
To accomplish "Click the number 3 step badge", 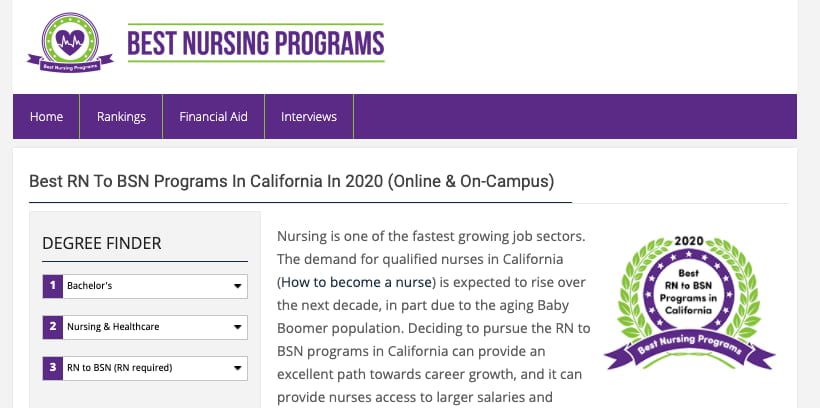I will click(51, 367).
